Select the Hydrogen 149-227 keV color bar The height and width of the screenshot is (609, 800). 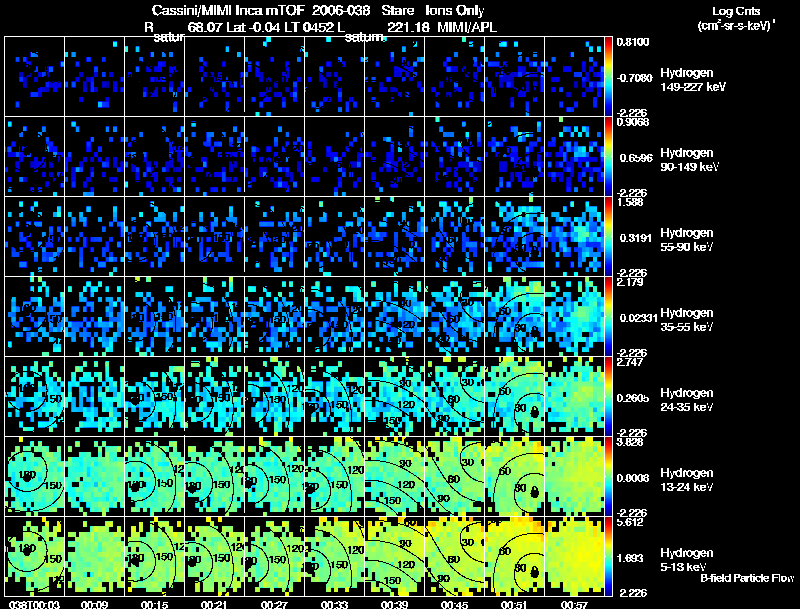point(608,76)
